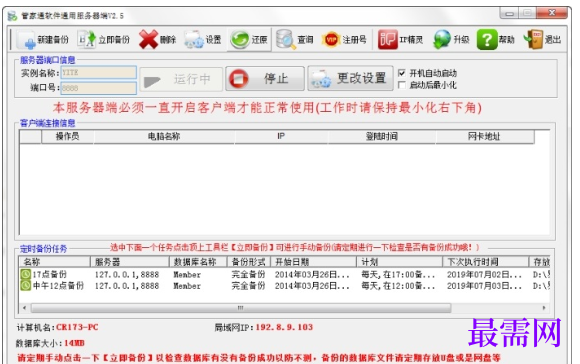The height and width of the screenshot is (364, 580).
Task: Click the 开始日期 column header
Action: (x=314, y=262)
